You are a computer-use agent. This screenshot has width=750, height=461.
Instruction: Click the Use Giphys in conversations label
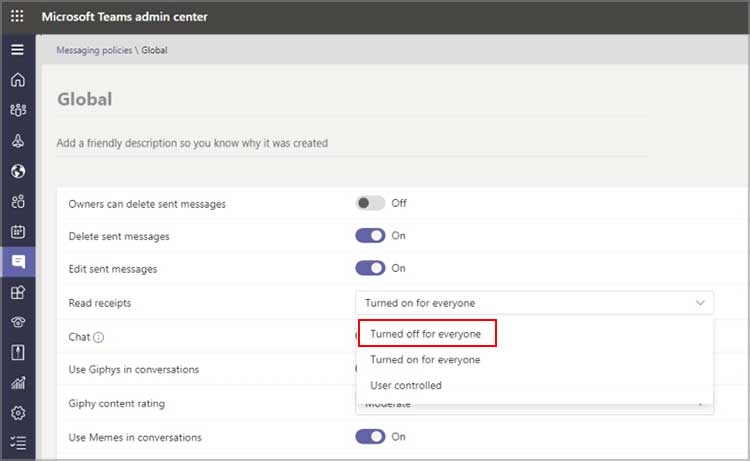coord(133,370)
